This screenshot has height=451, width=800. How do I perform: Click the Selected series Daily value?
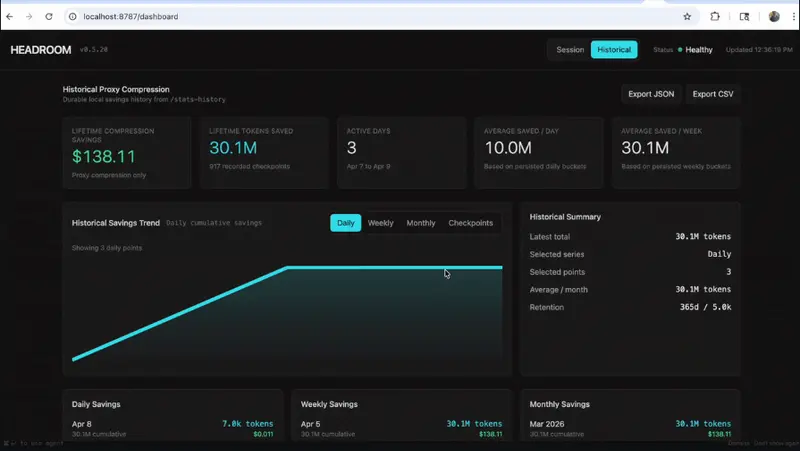tap(719, 254)
